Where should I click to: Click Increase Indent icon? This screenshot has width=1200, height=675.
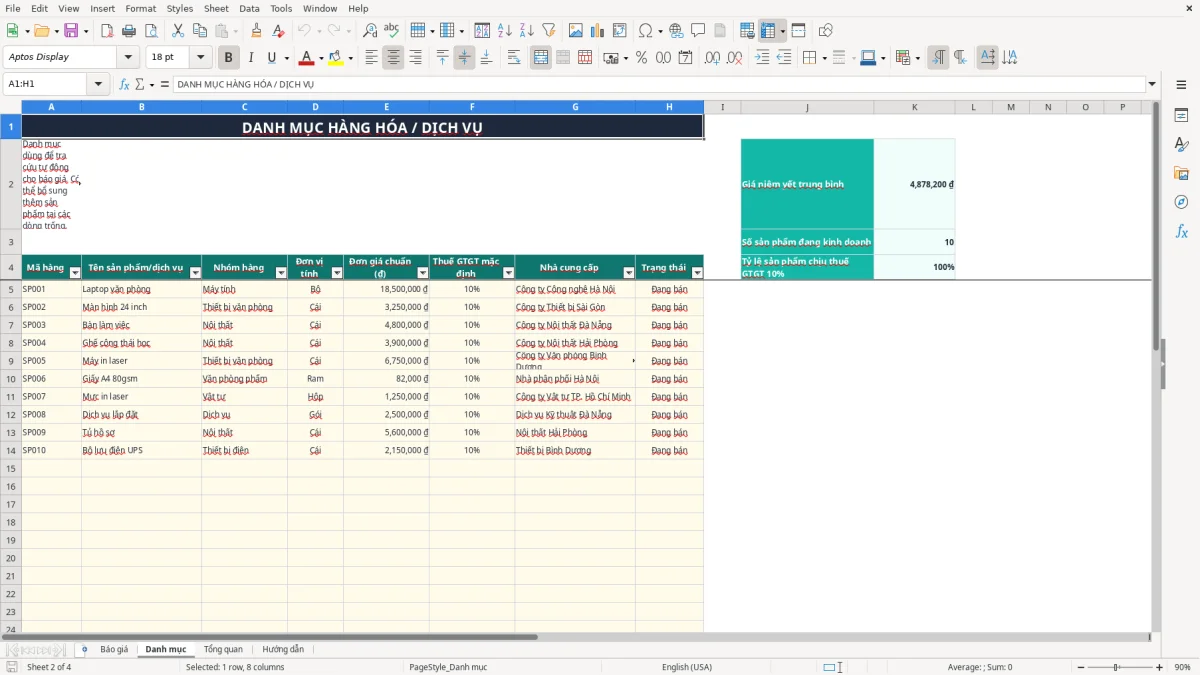(x=762, y=58)
